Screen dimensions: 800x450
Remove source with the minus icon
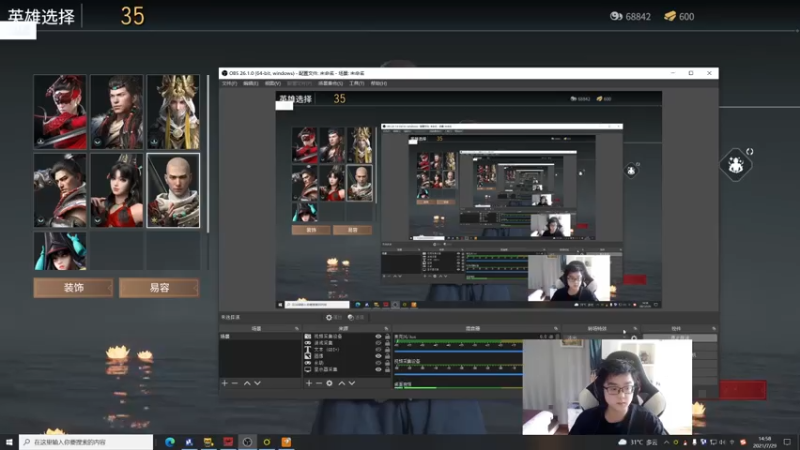(319, 383)
